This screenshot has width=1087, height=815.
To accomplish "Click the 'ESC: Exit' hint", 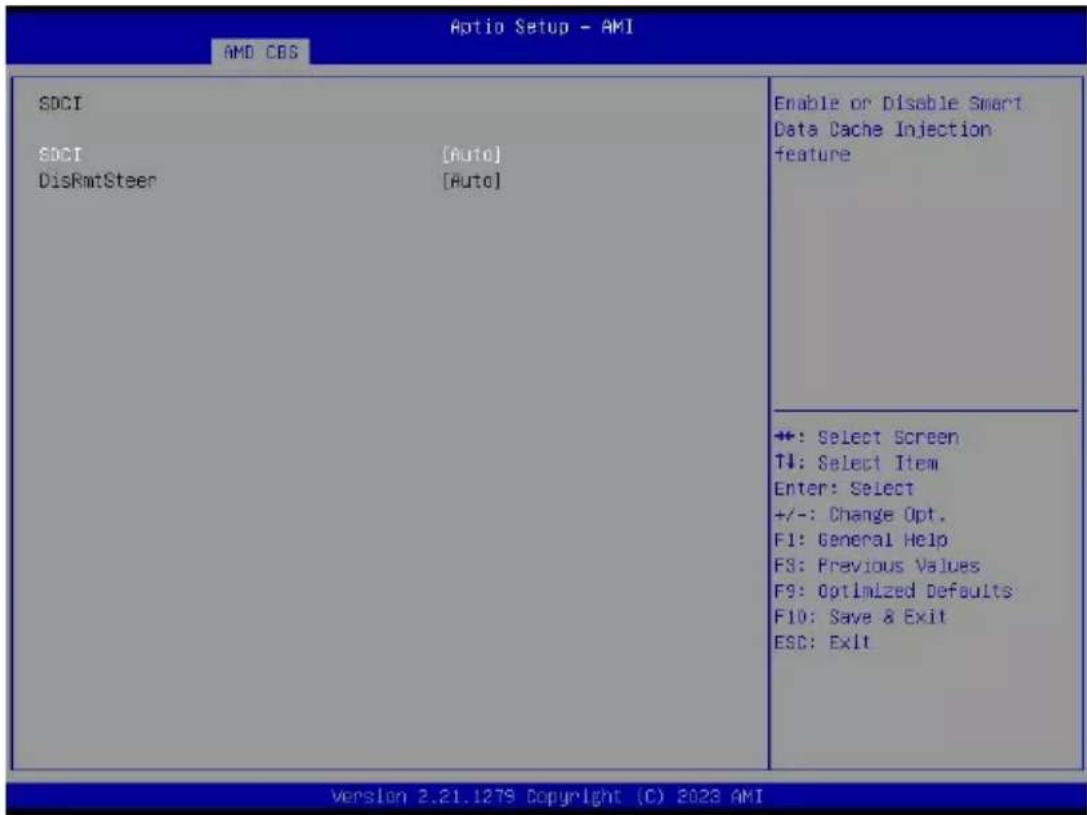I will tap(821, 642).
